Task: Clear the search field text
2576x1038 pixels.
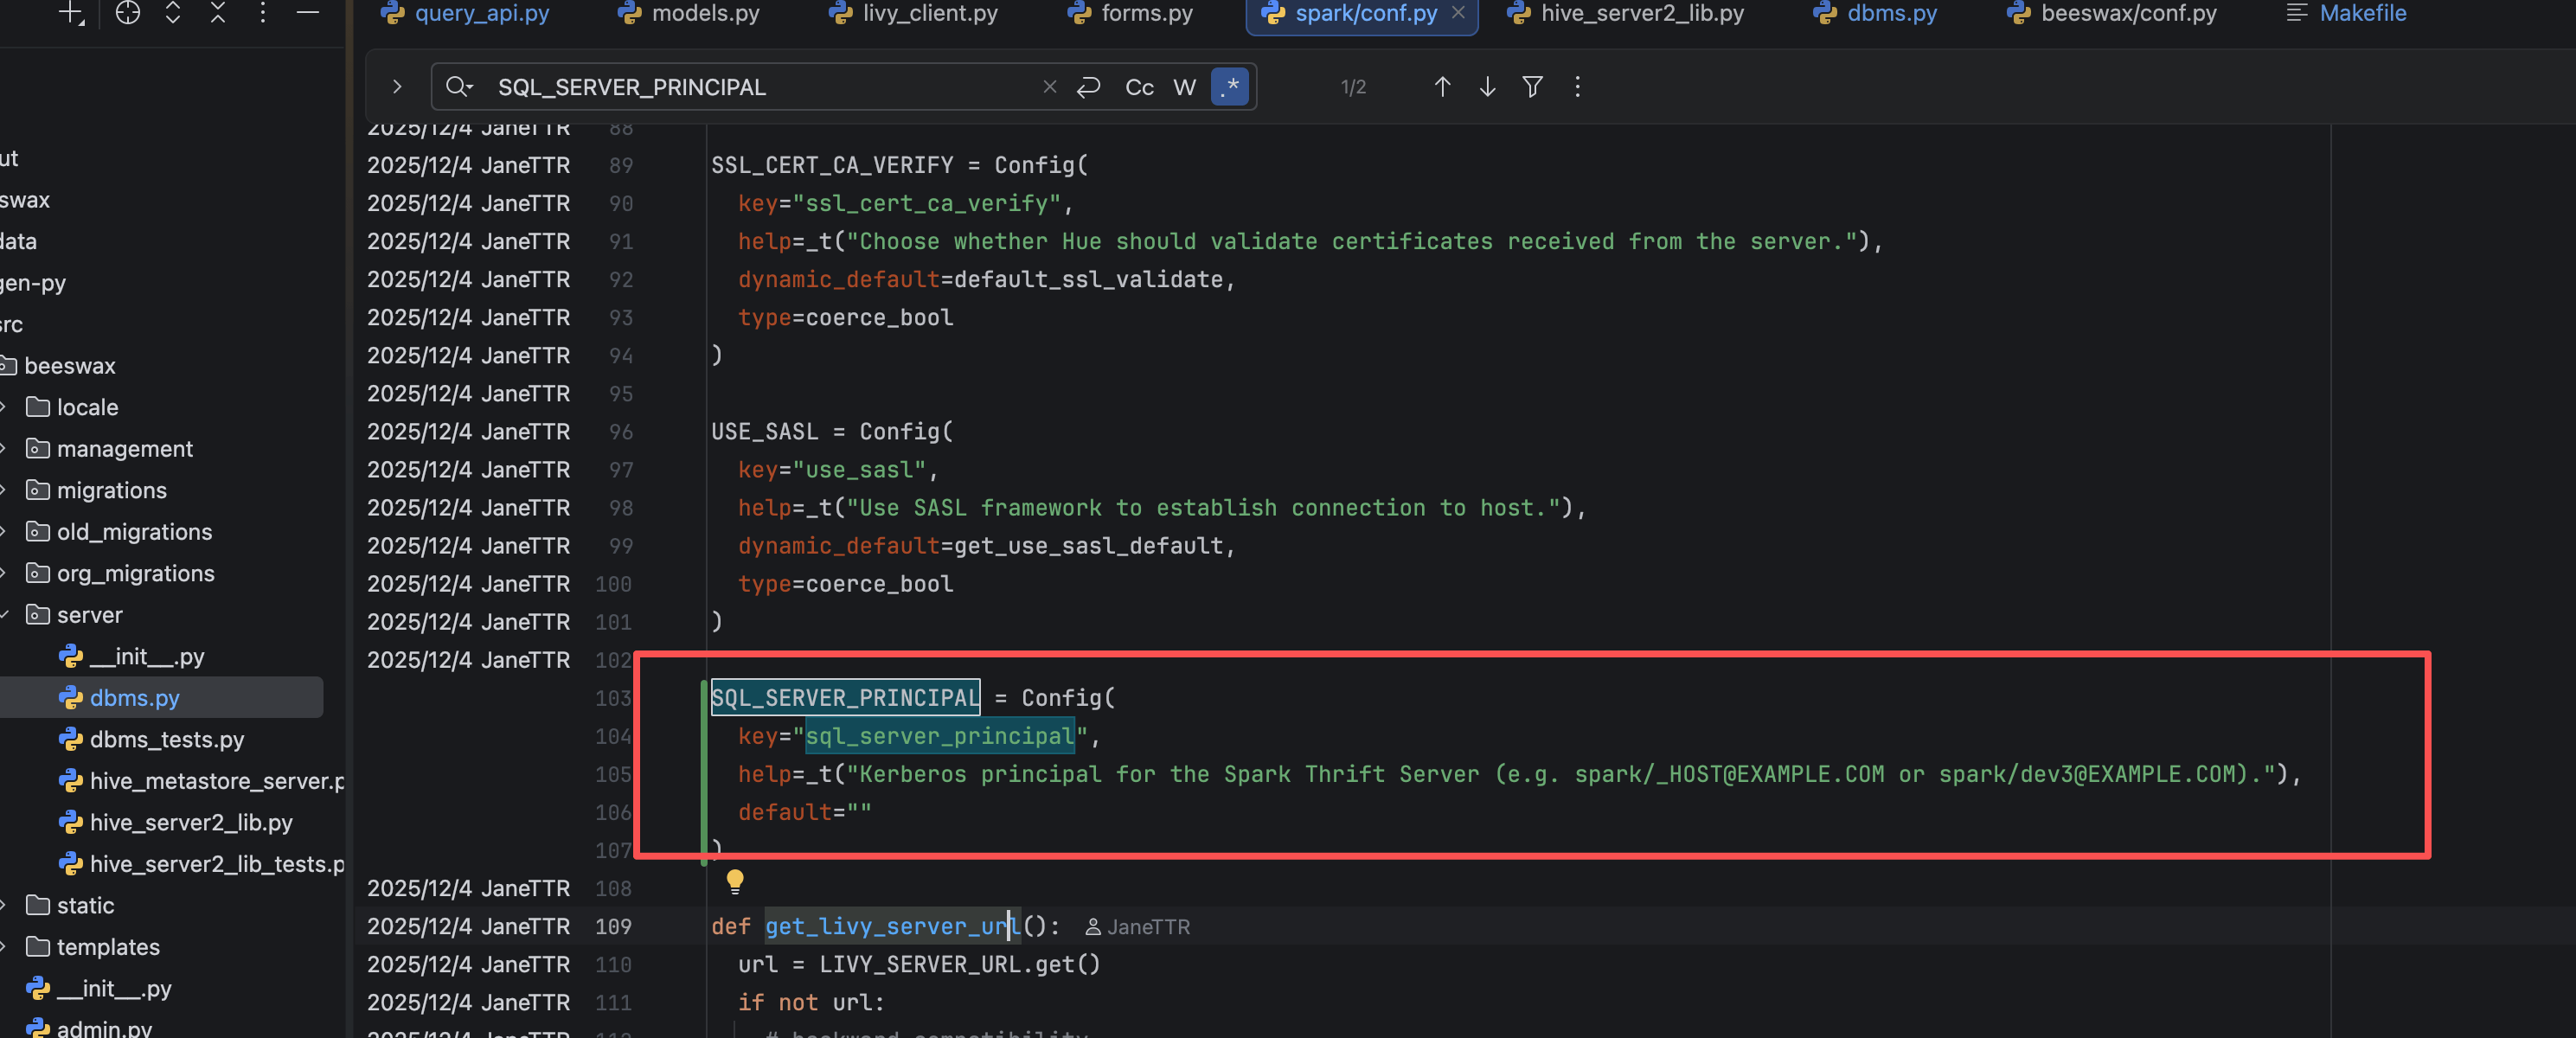Action: tap(1050, 87)
